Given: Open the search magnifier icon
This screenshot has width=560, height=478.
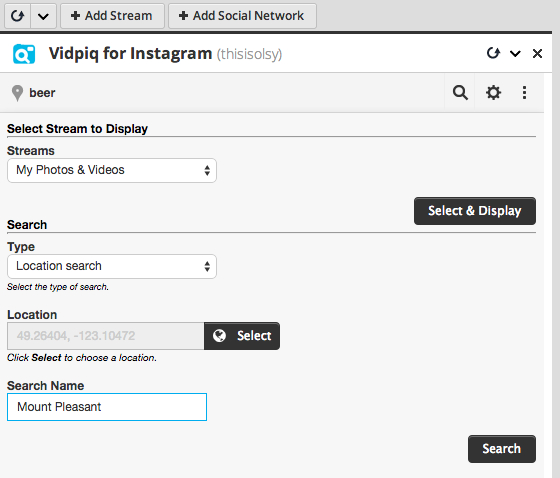Looking at the screenshot, I should [x=460, y=93].
